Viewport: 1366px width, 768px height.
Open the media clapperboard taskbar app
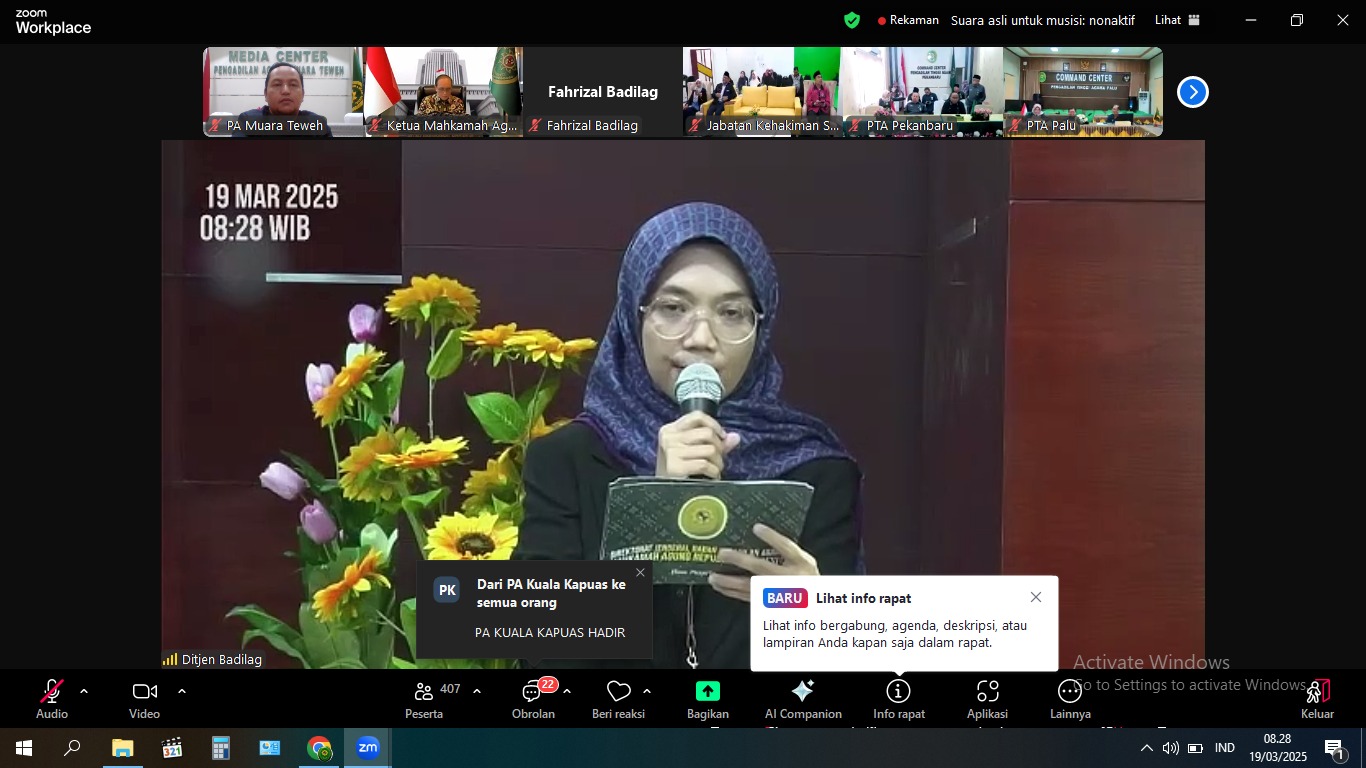pos(172,748)
